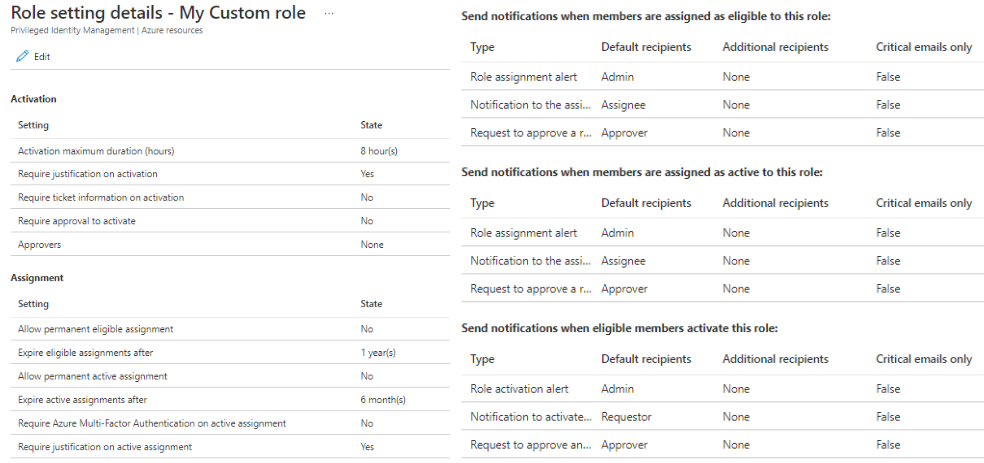Click the Critical emails only header in the activation table
Viewport: 984px width, 463px height.
(923, 359)
